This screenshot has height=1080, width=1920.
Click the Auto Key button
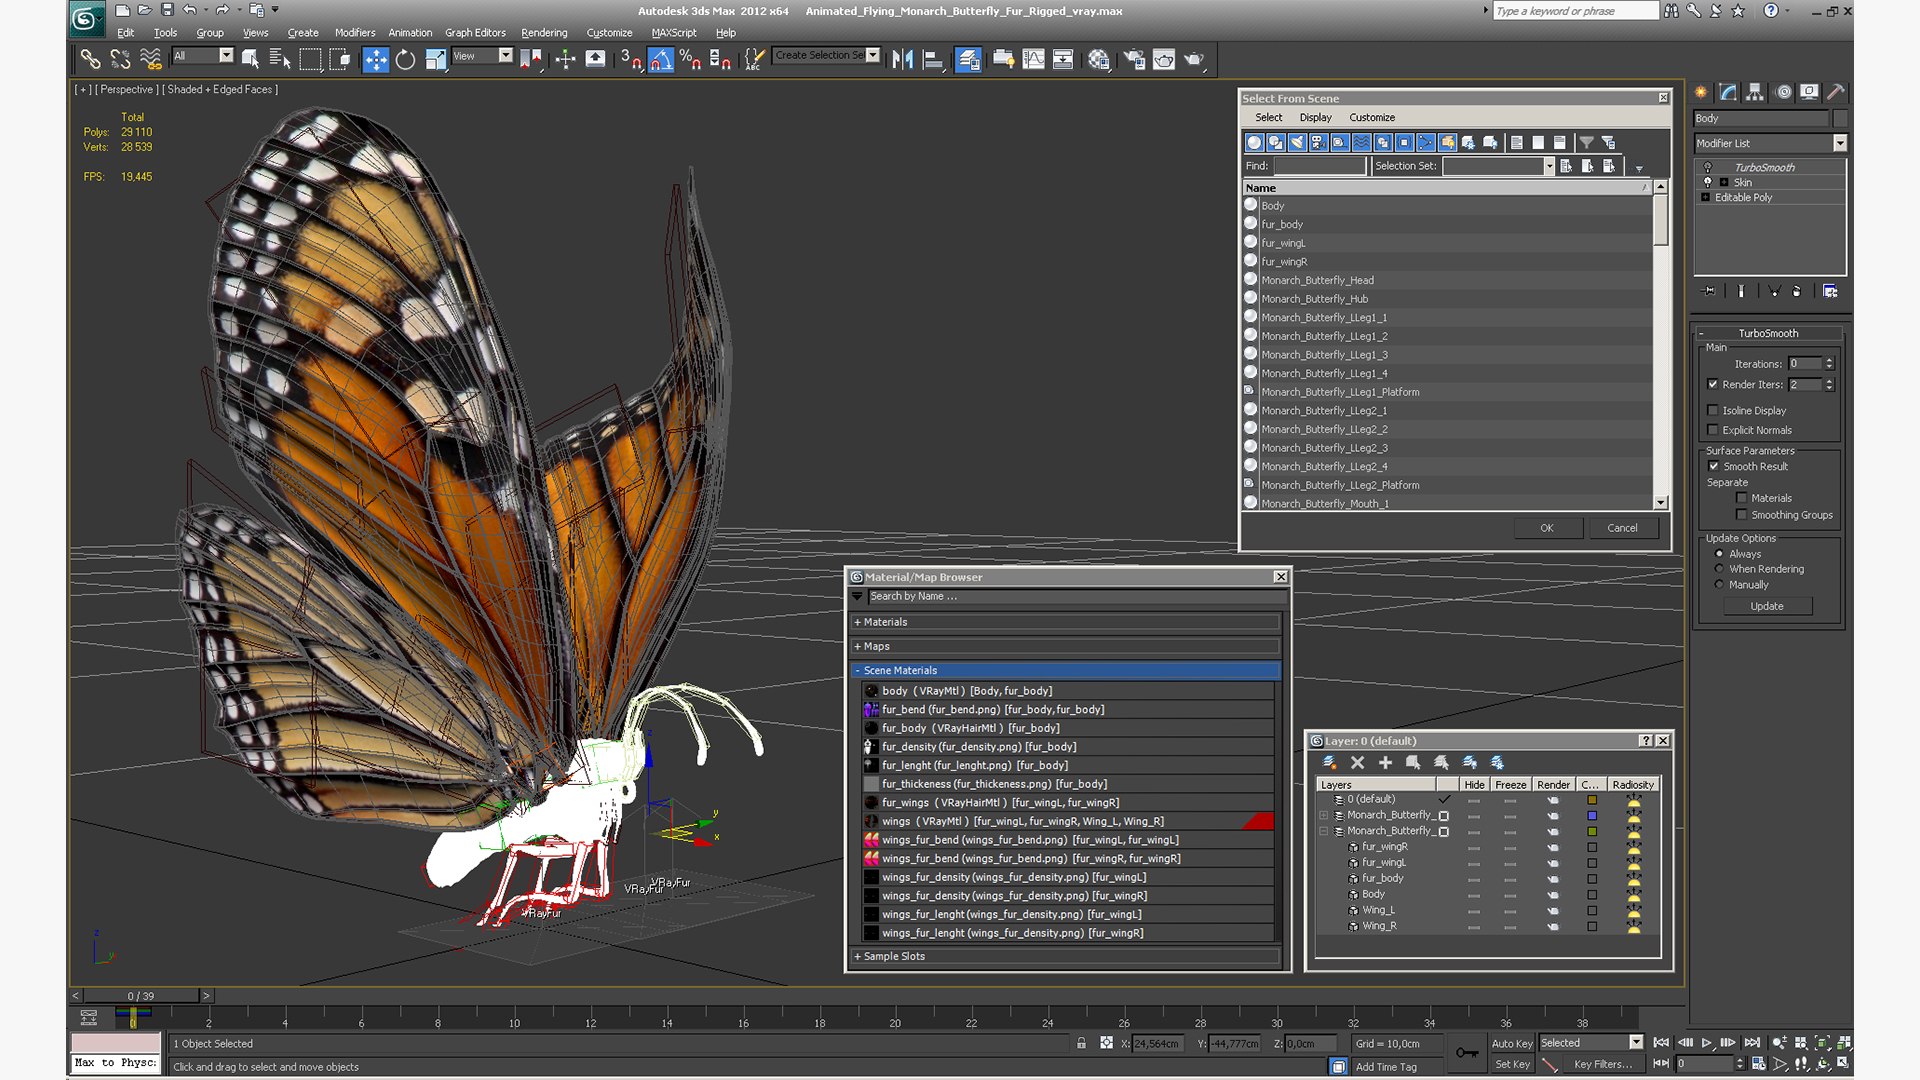click(x=1512, y=1044)
